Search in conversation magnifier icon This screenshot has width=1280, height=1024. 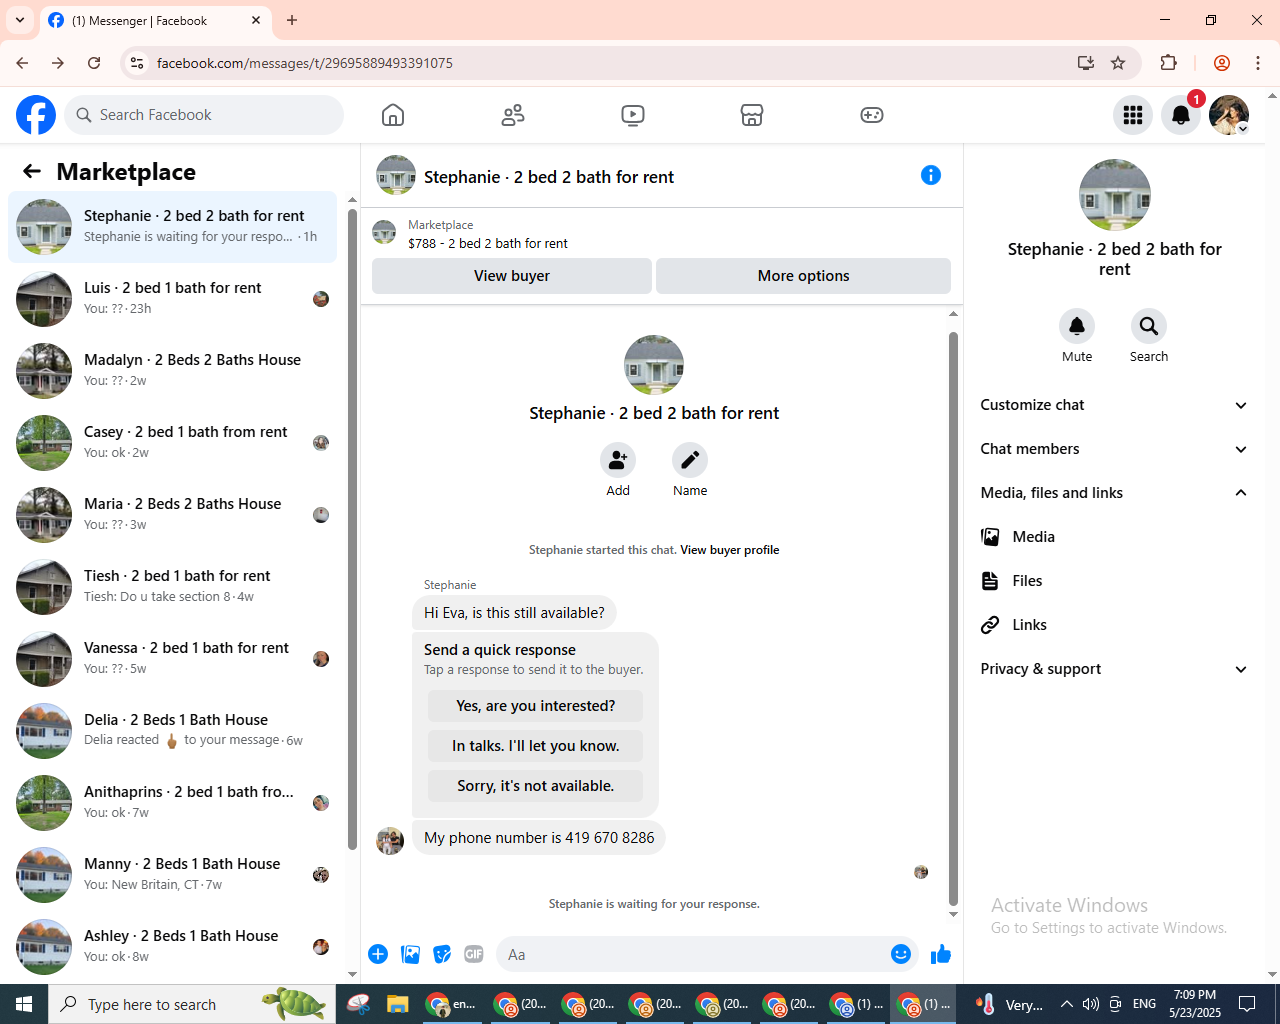(1149, 326)
